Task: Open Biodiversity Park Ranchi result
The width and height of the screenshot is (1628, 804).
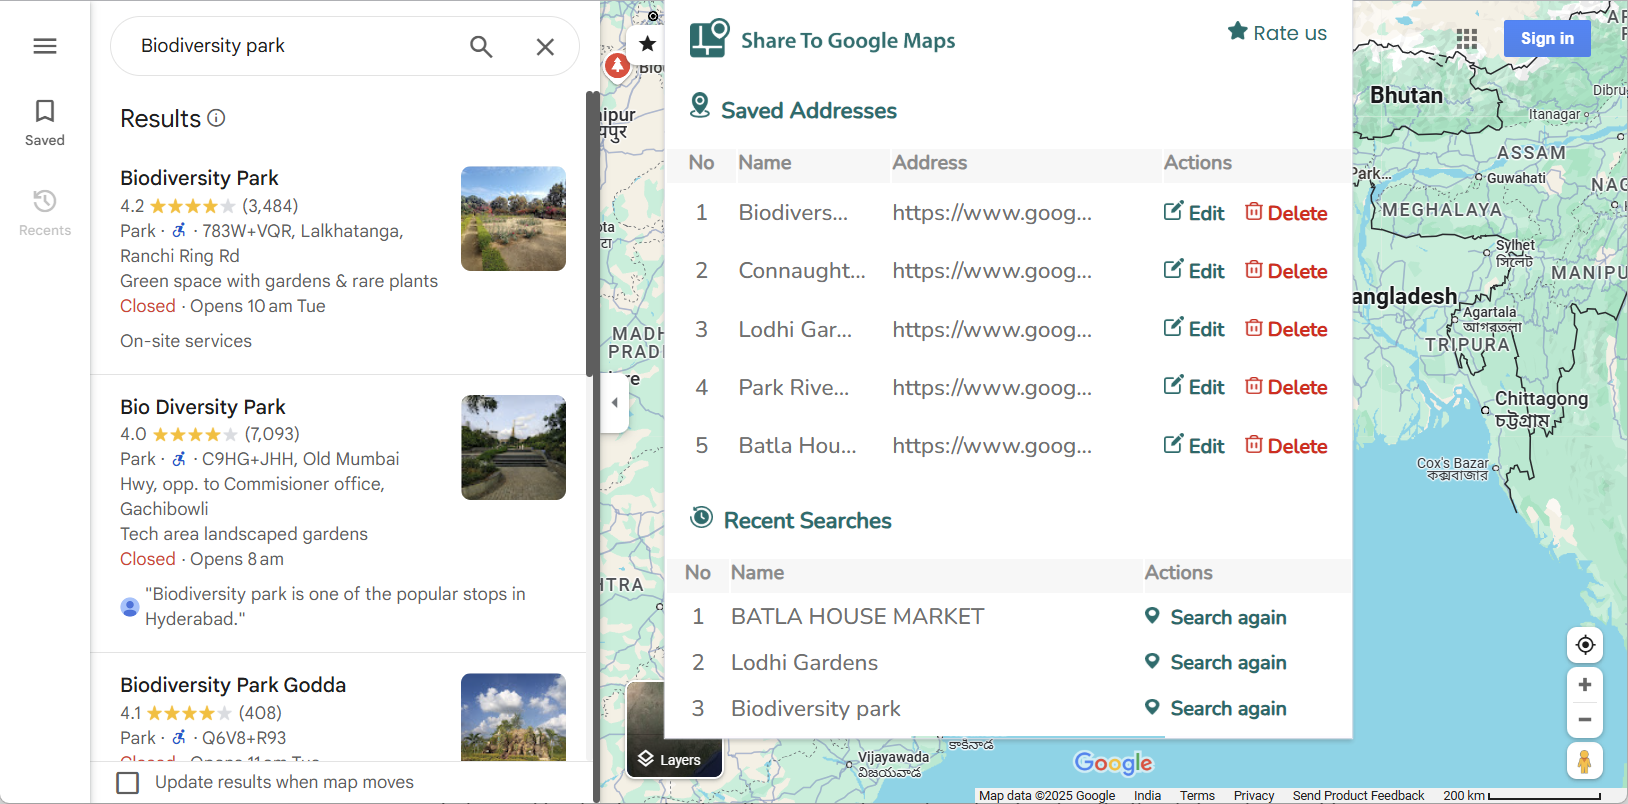Action: click(199, 178)
